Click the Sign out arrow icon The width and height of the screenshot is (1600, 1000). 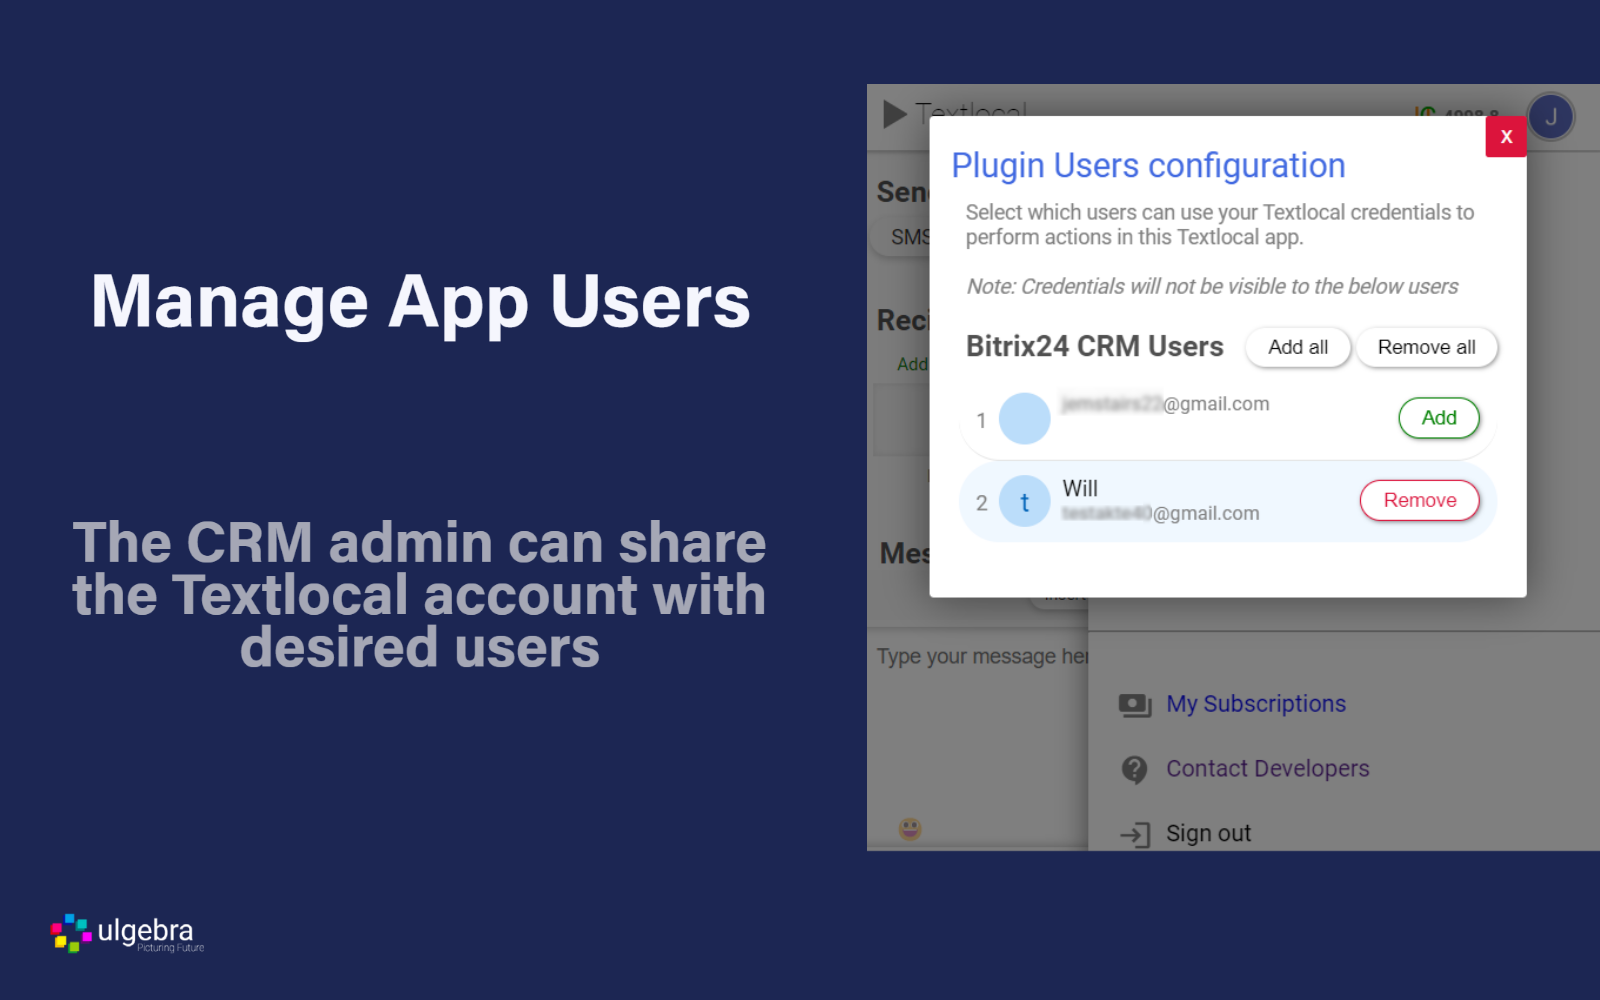(1135, 834)
